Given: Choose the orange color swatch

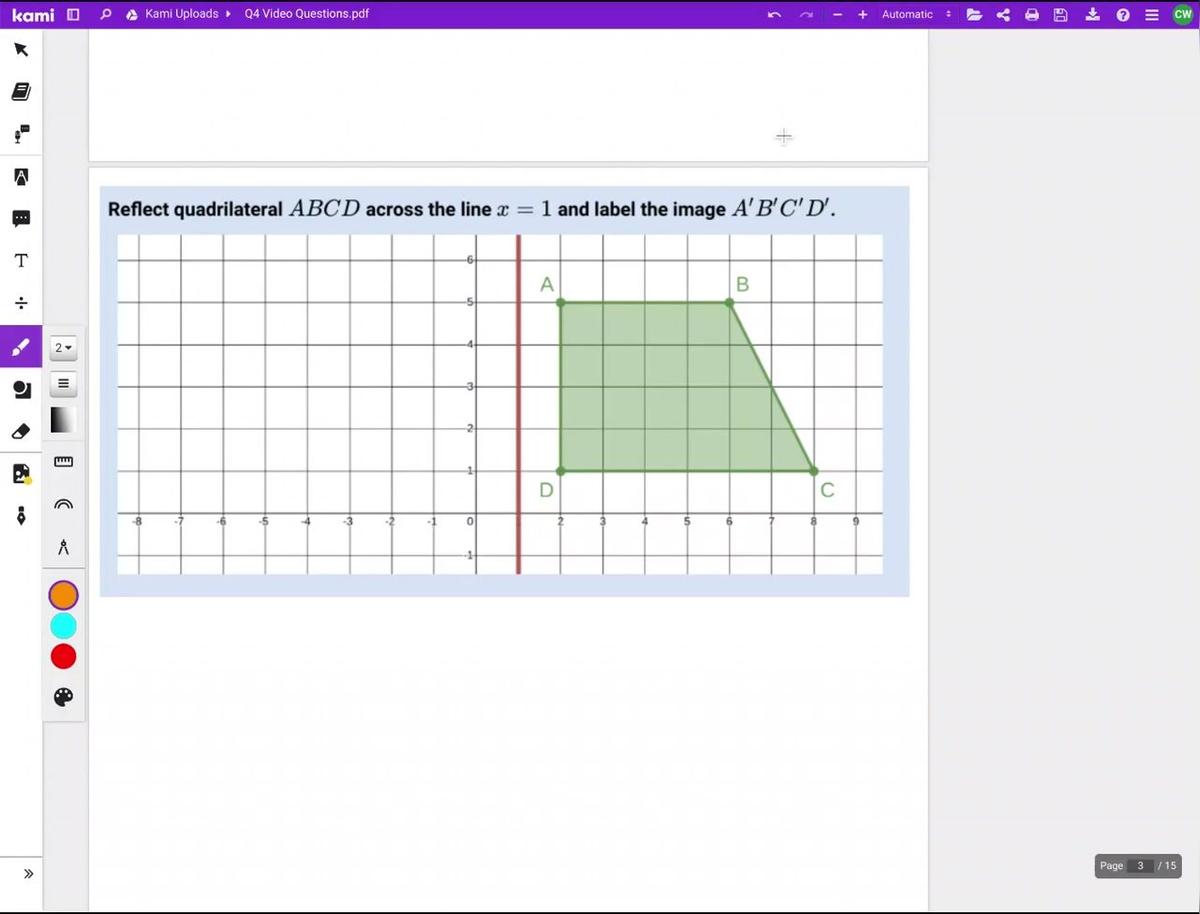Looking at the screenshot, I should [63, 595].
